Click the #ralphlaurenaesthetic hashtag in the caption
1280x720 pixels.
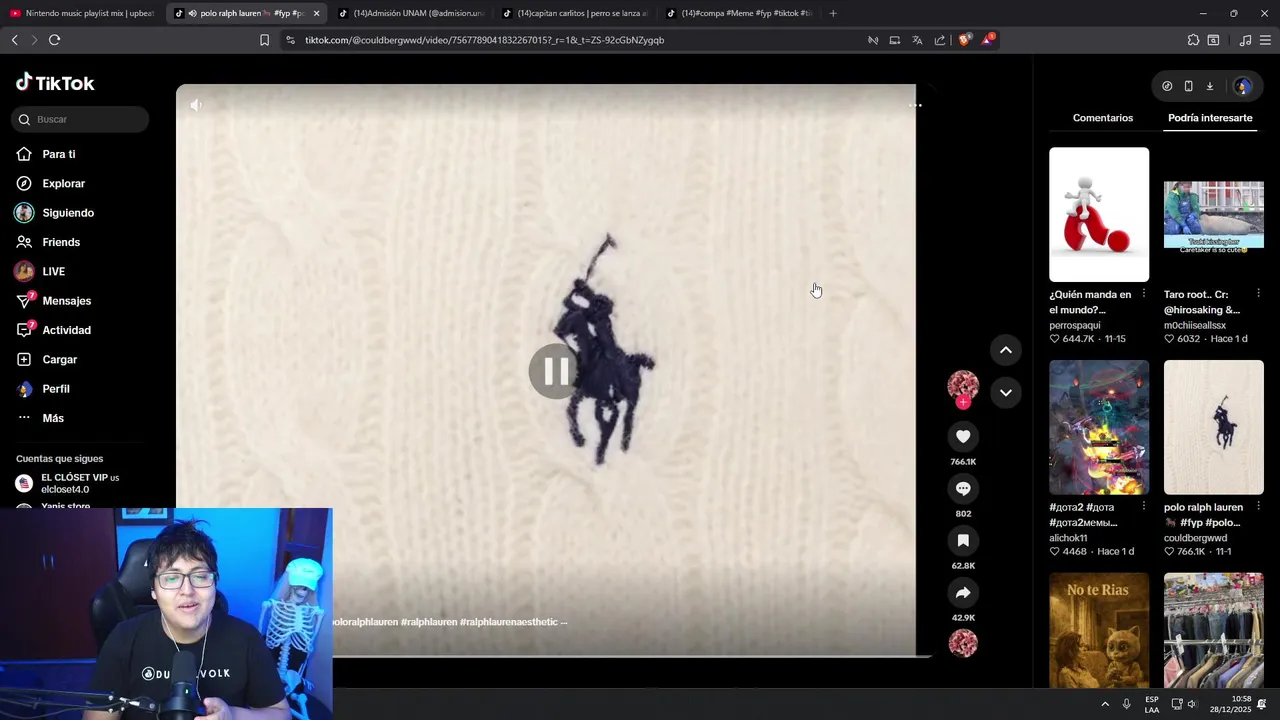click(508, 622)
